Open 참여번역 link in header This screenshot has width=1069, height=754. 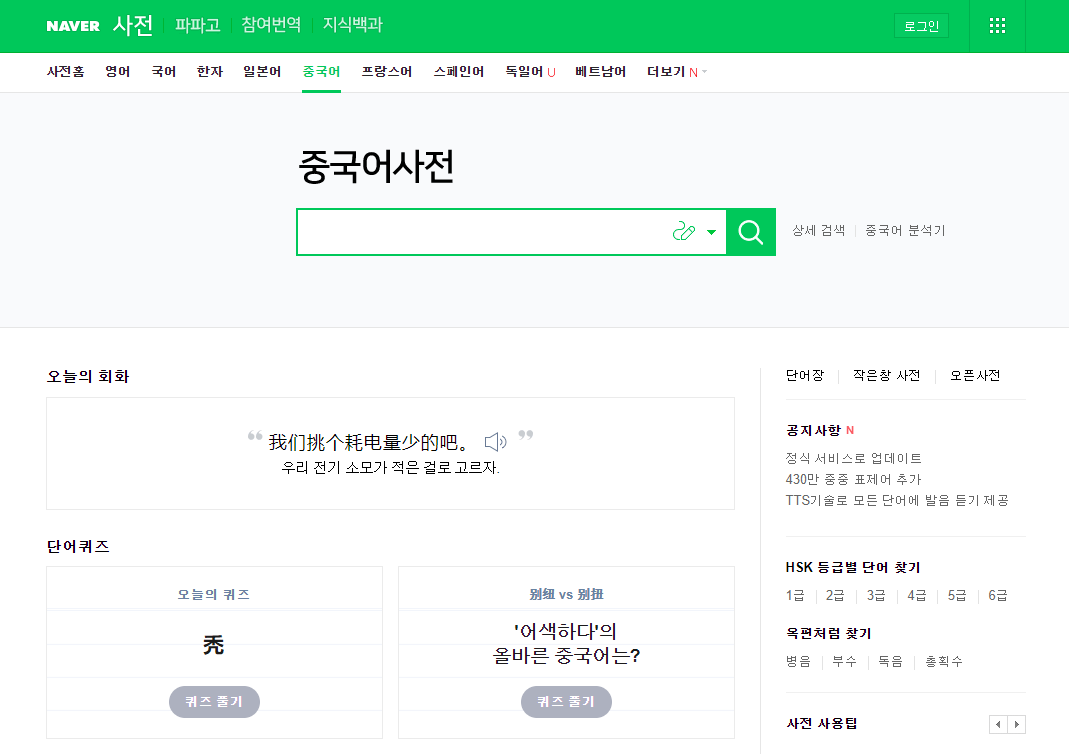click(271, 25)
